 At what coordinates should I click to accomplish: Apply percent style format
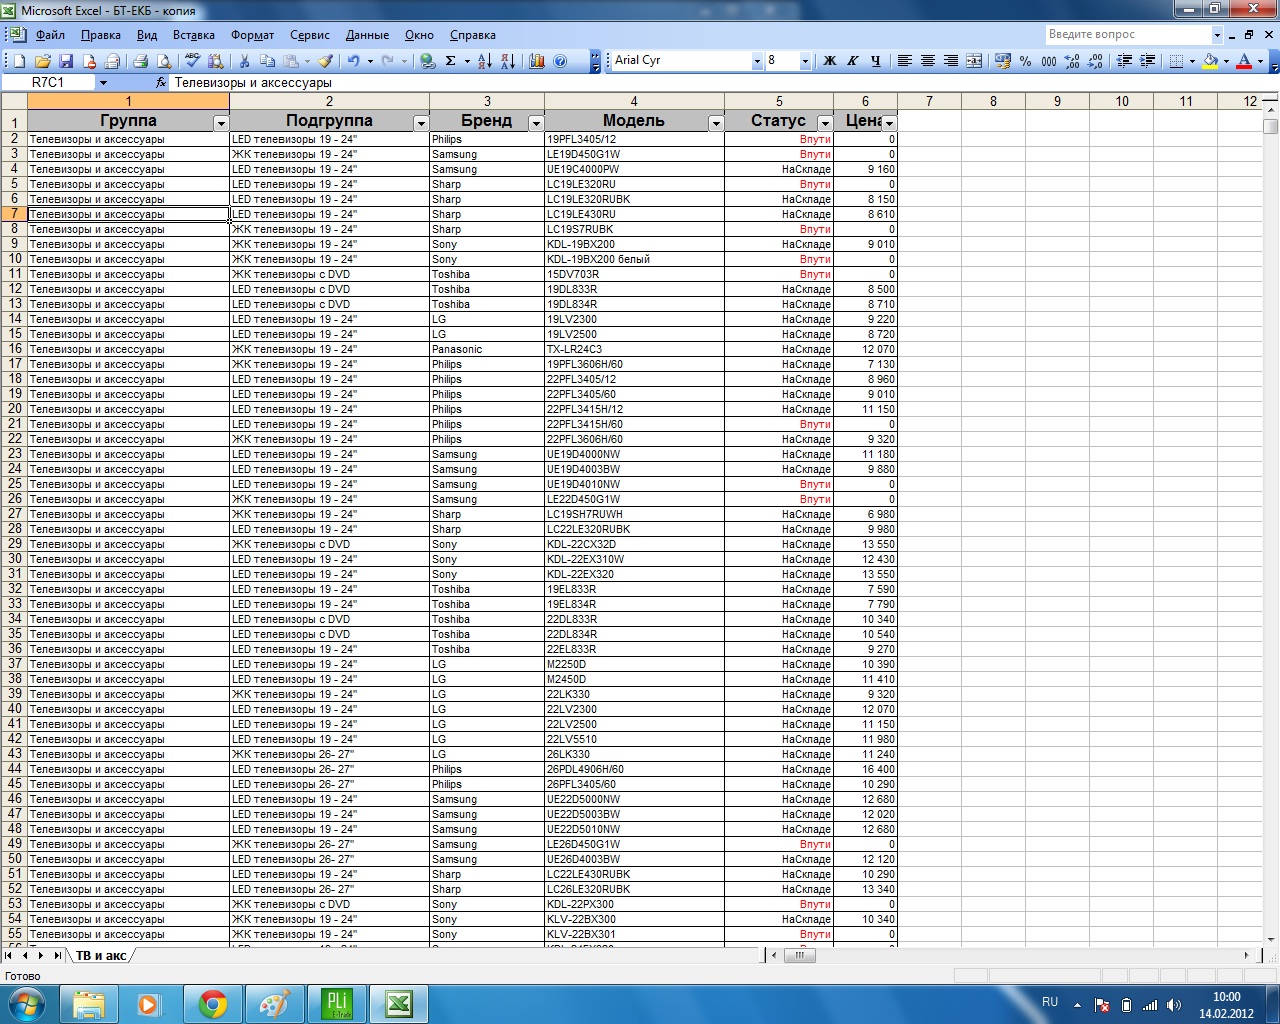point(1025,61)
